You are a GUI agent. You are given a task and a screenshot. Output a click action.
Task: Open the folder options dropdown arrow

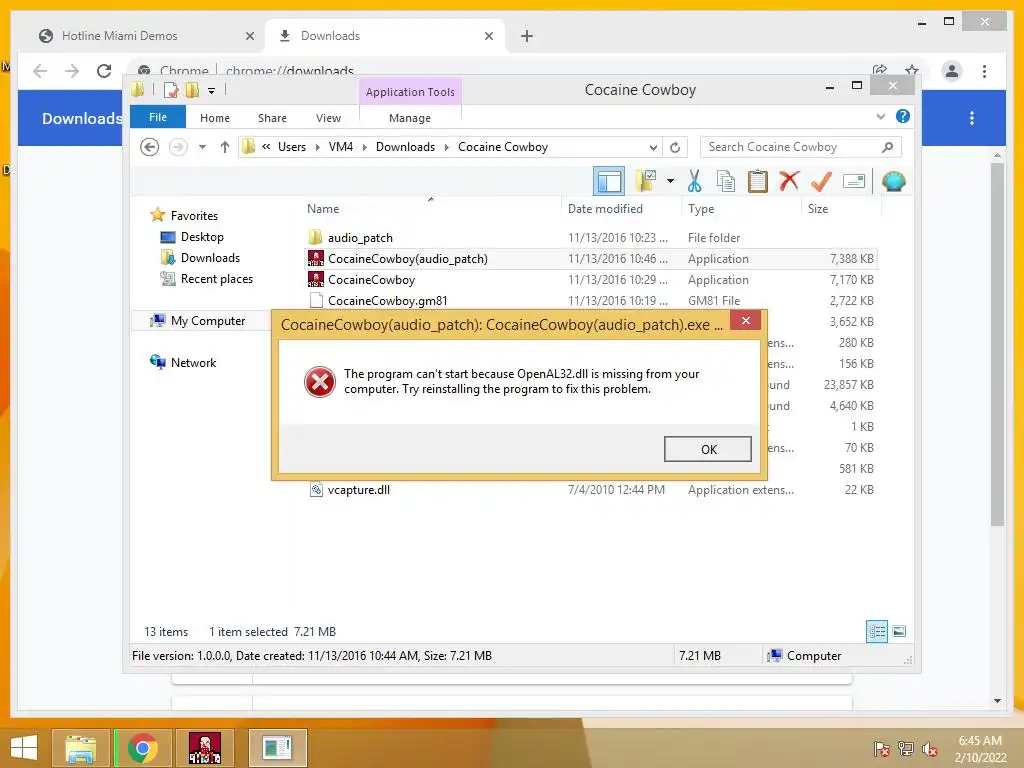[x=670, y=181]
